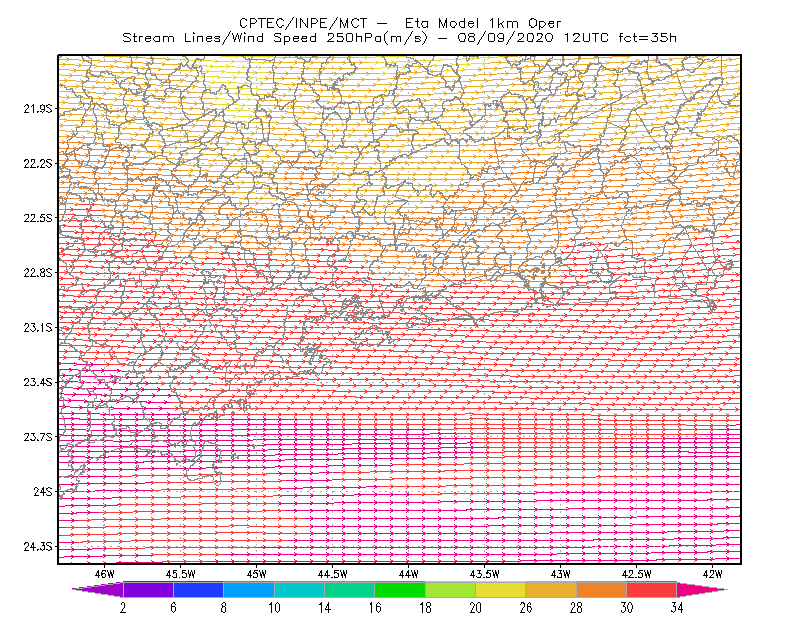This screenshot has width=800, height=618.
Task: Click latitude label 22.2S
Action: [38, 163]
